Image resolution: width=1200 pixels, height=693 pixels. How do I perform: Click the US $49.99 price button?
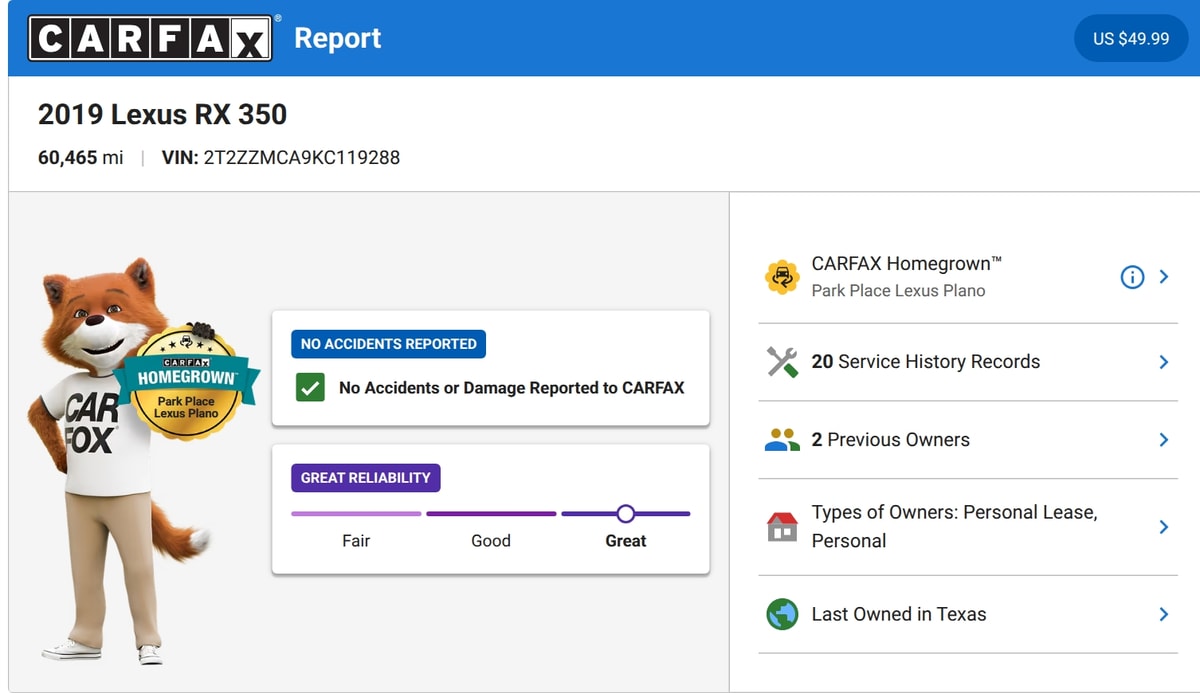pos(1131,38)
